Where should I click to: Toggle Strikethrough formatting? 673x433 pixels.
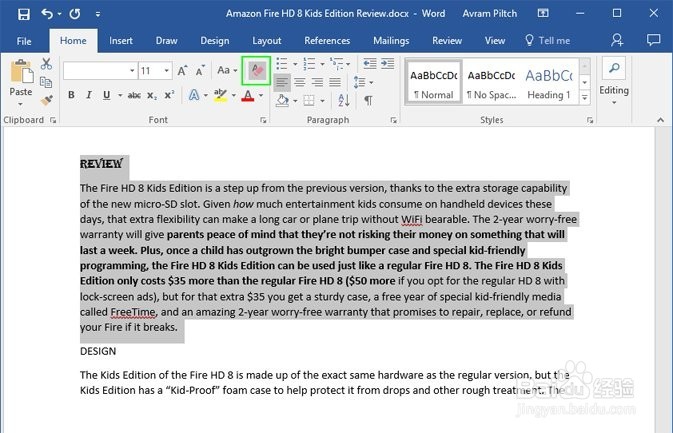134,95
